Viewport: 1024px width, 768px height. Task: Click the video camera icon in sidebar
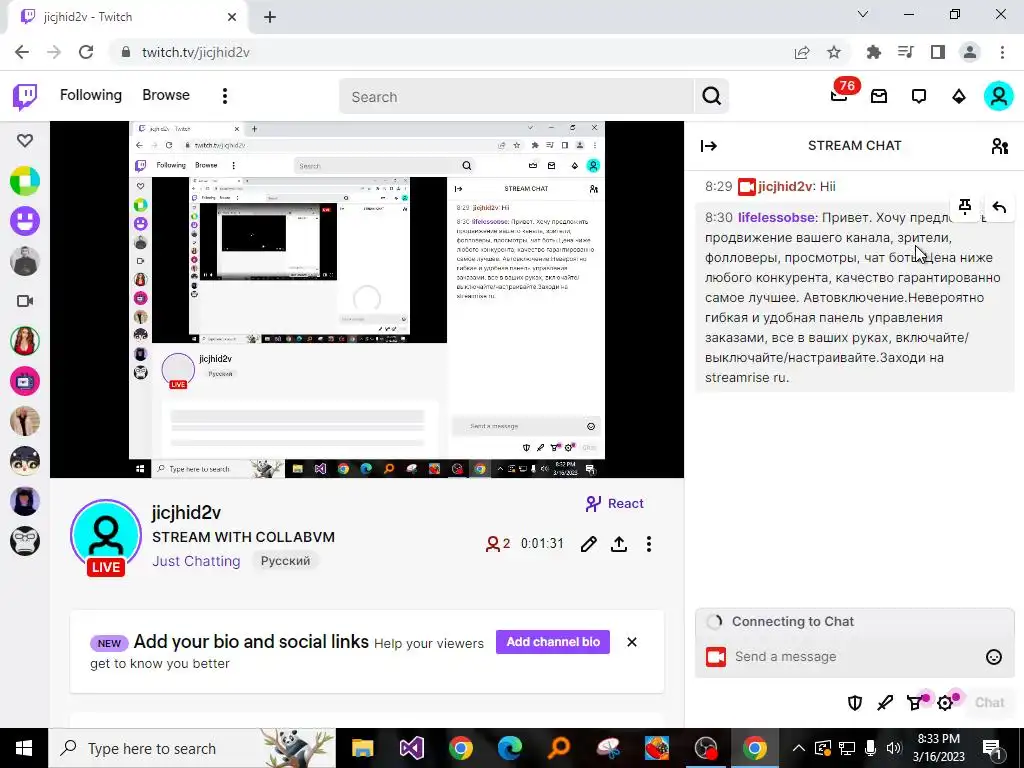pos(25,301)
